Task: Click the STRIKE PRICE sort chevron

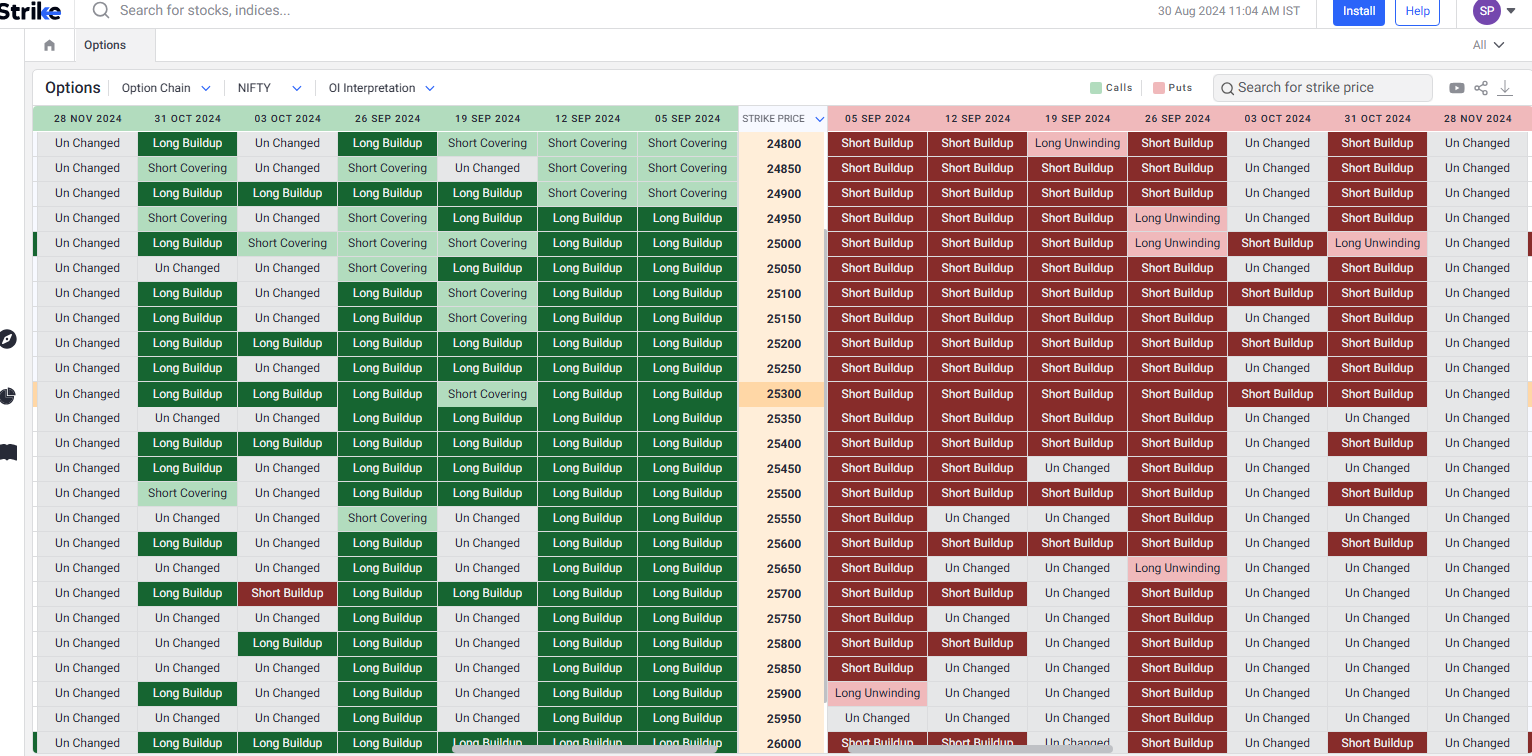Action: click(820, 119)
